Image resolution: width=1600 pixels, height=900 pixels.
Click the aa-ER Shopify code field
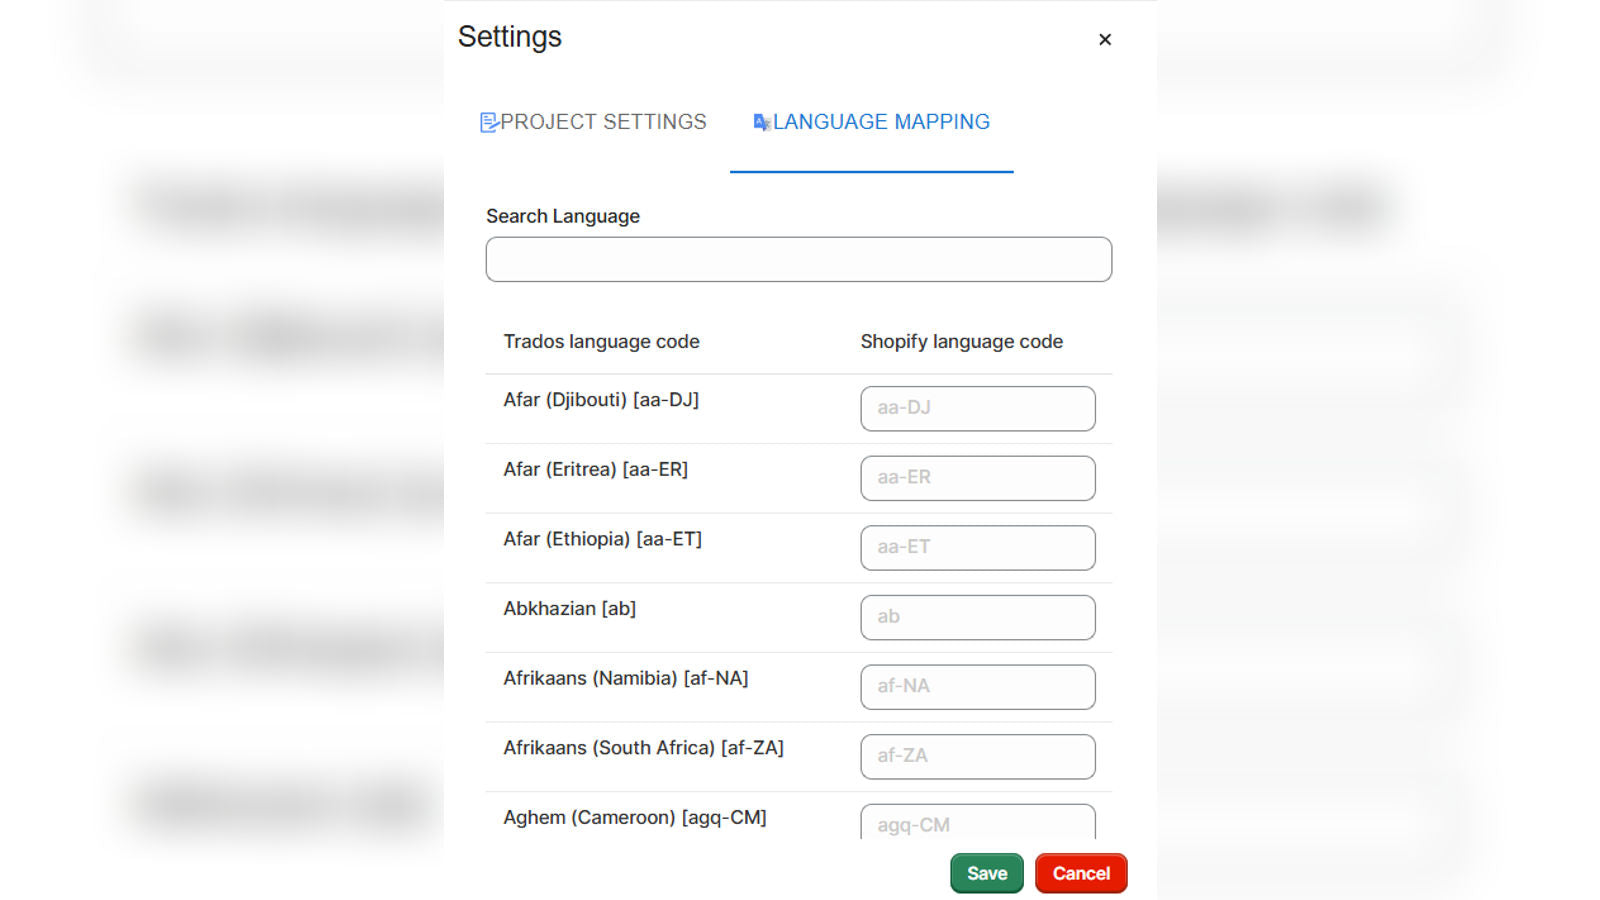(x=977, y=478)
